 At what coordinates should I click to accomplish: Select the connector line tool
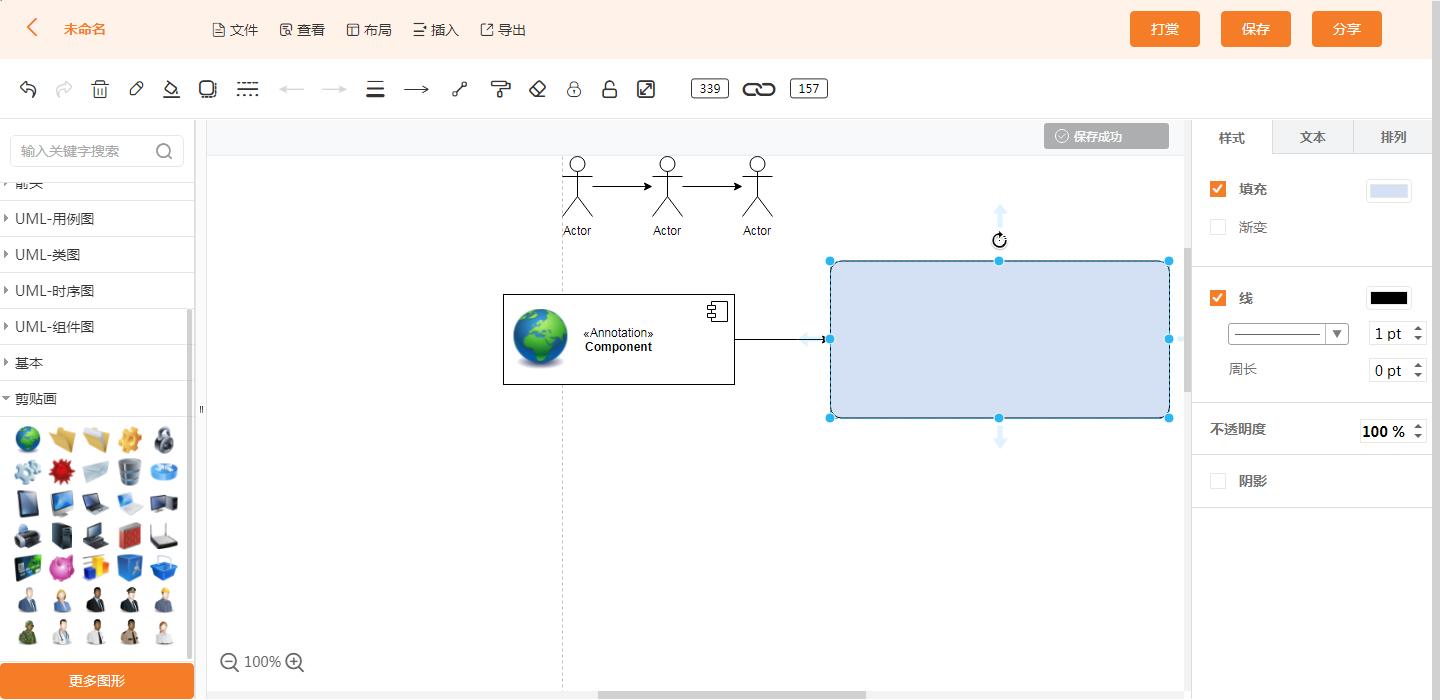pyautogui.click(x=459, y=89)
